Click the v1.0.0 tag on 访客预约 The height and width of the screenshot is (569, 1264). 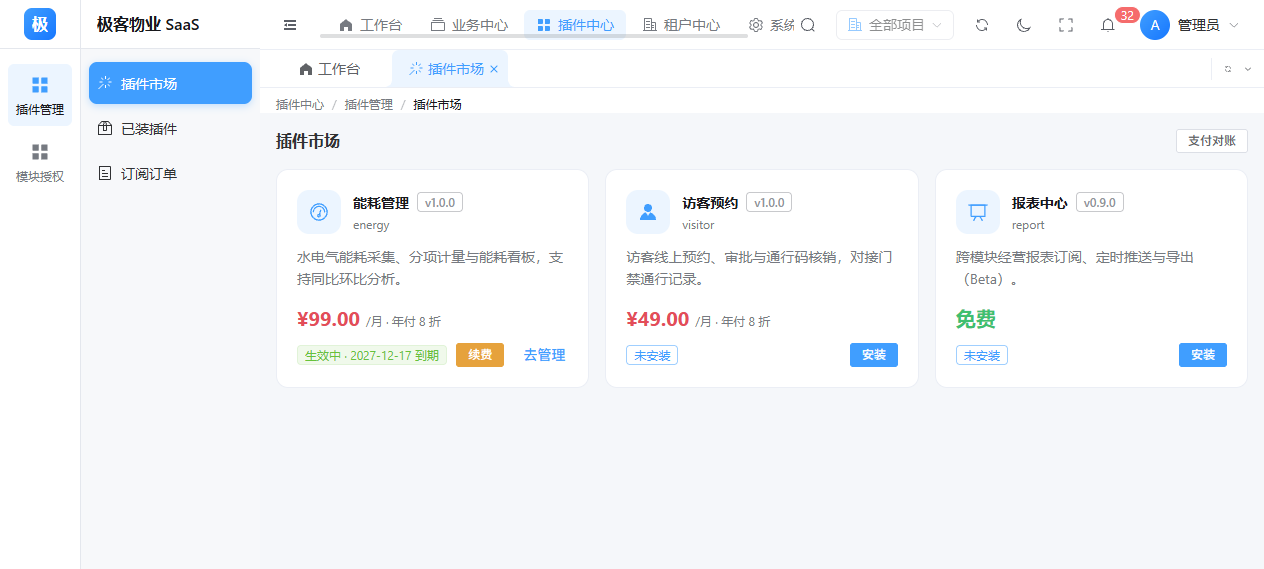tap(769, 203)
